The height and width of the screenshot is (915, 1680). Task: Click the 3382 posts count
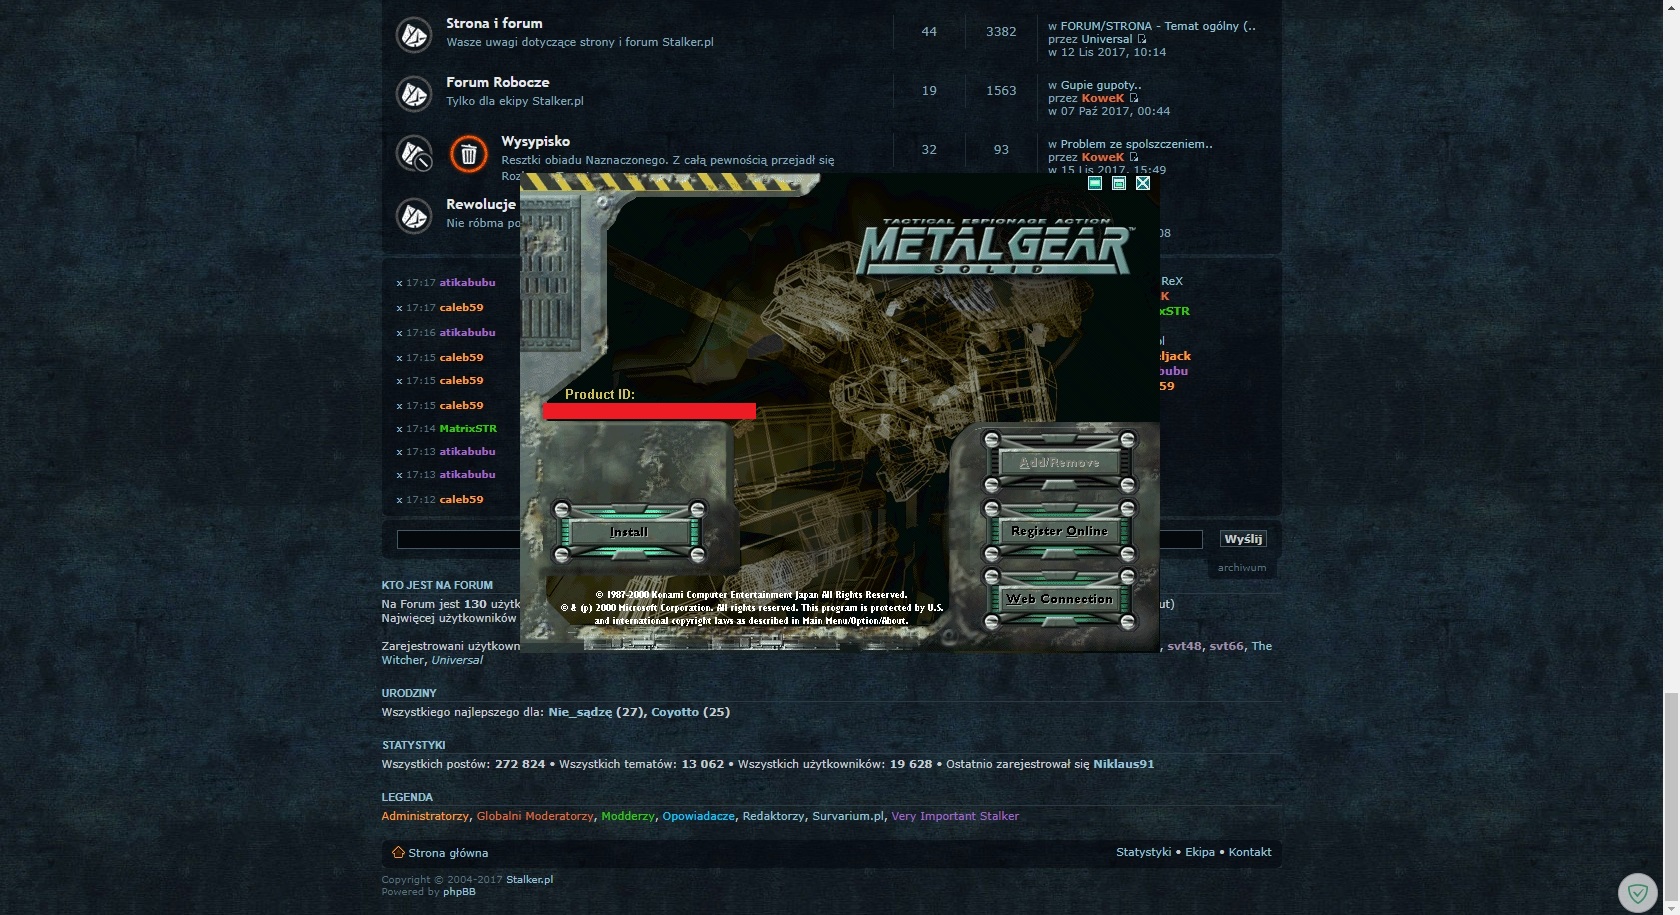coord(1001,32)
